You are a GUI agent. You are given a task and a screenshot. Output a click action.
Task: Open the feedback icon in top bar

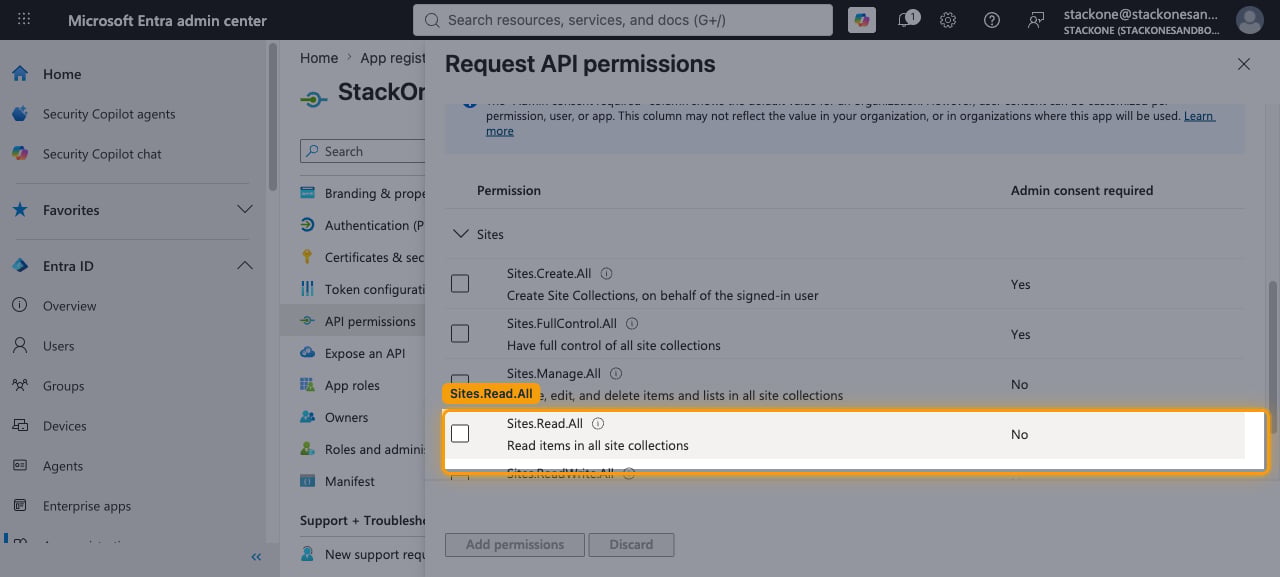pos(1036,20)
